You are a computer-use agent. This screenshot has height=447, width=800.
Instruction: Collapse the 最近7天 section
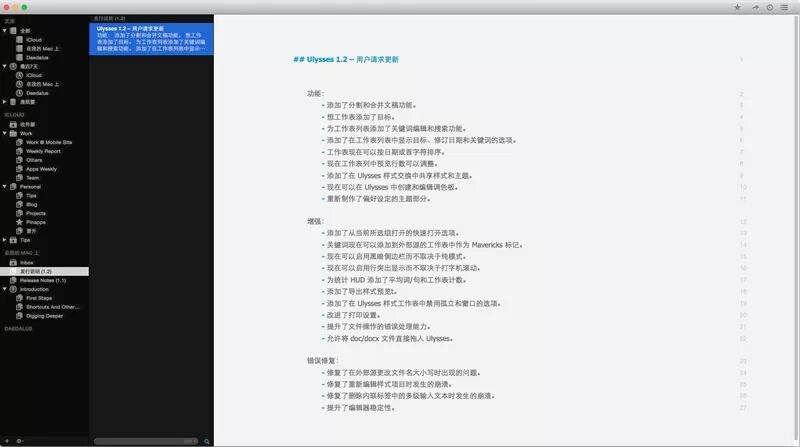[x=5, y=66]
